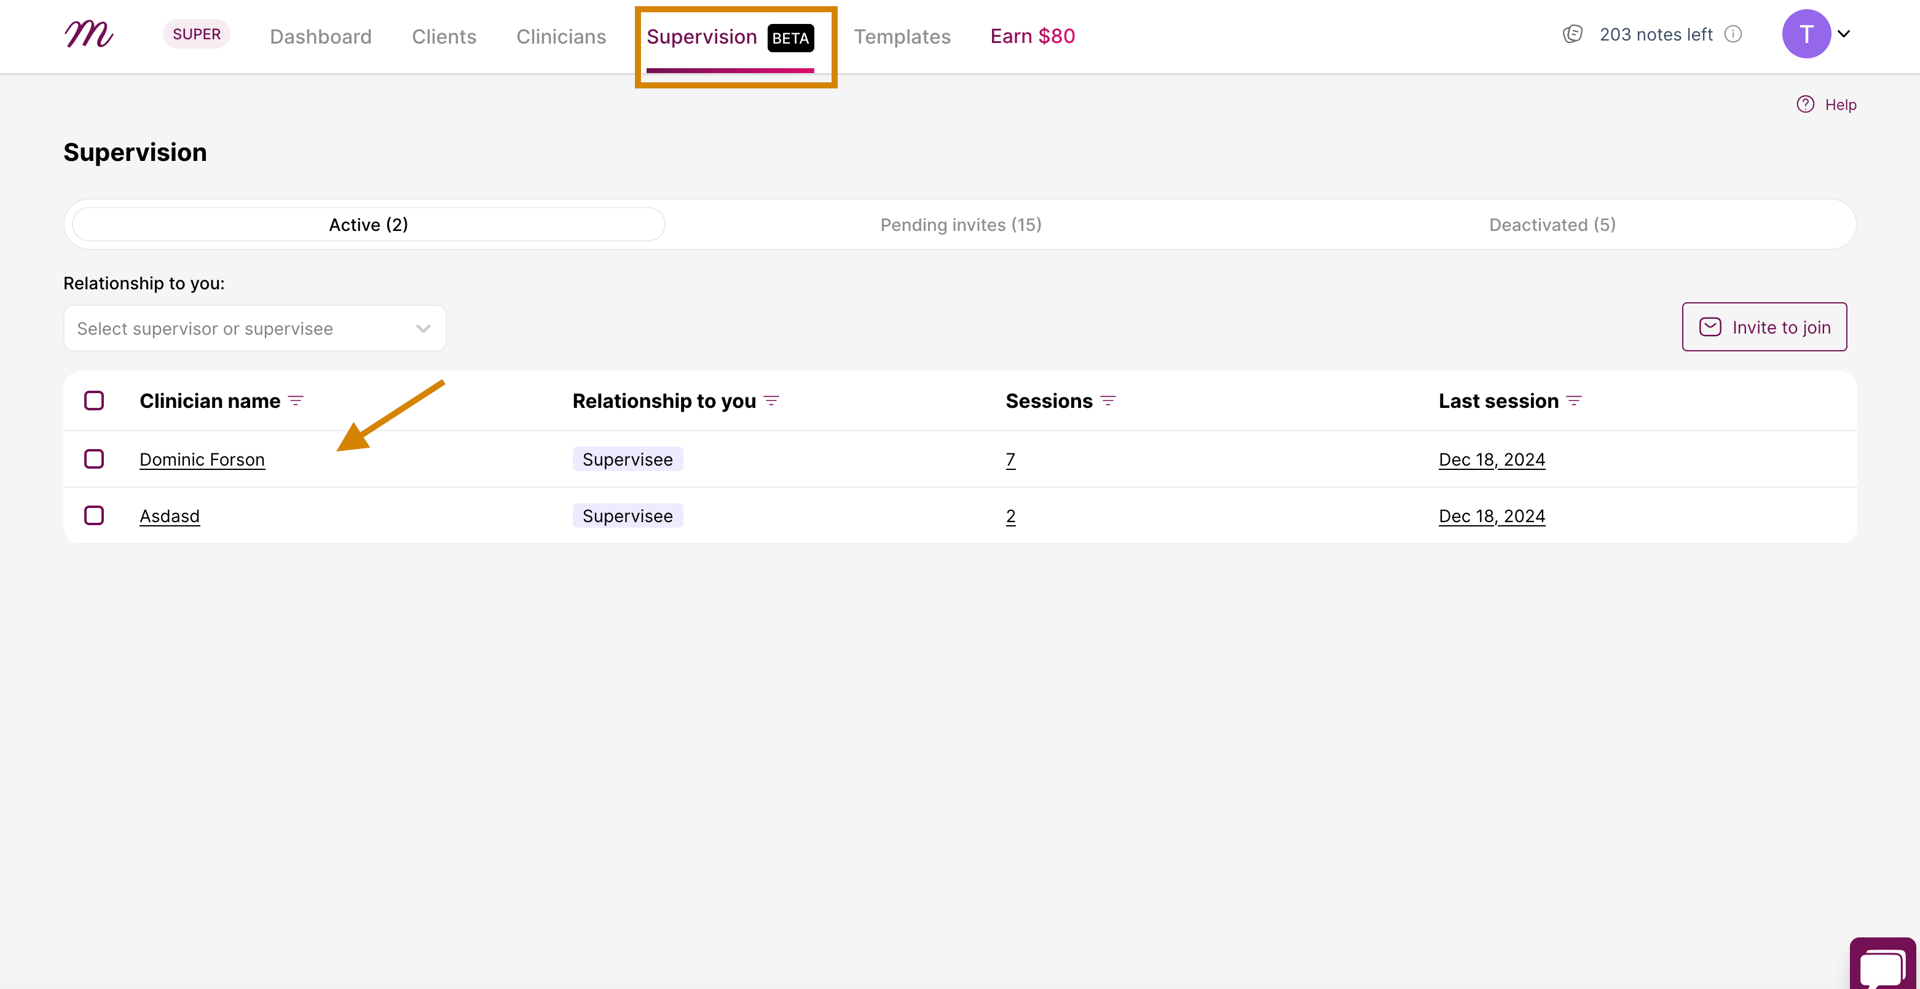The image size is (1920, 989).
Task: Open the Help question-mark icon
Action: (1805, 104)
